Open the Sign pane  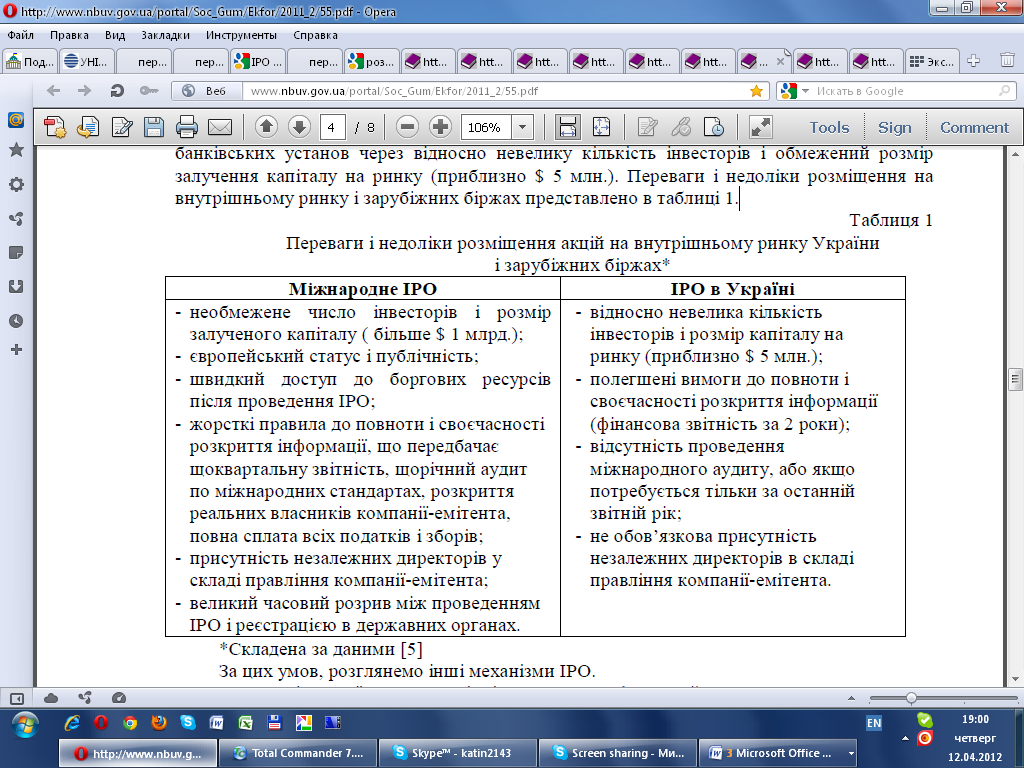pyautogui.click(x=895, y=127)
